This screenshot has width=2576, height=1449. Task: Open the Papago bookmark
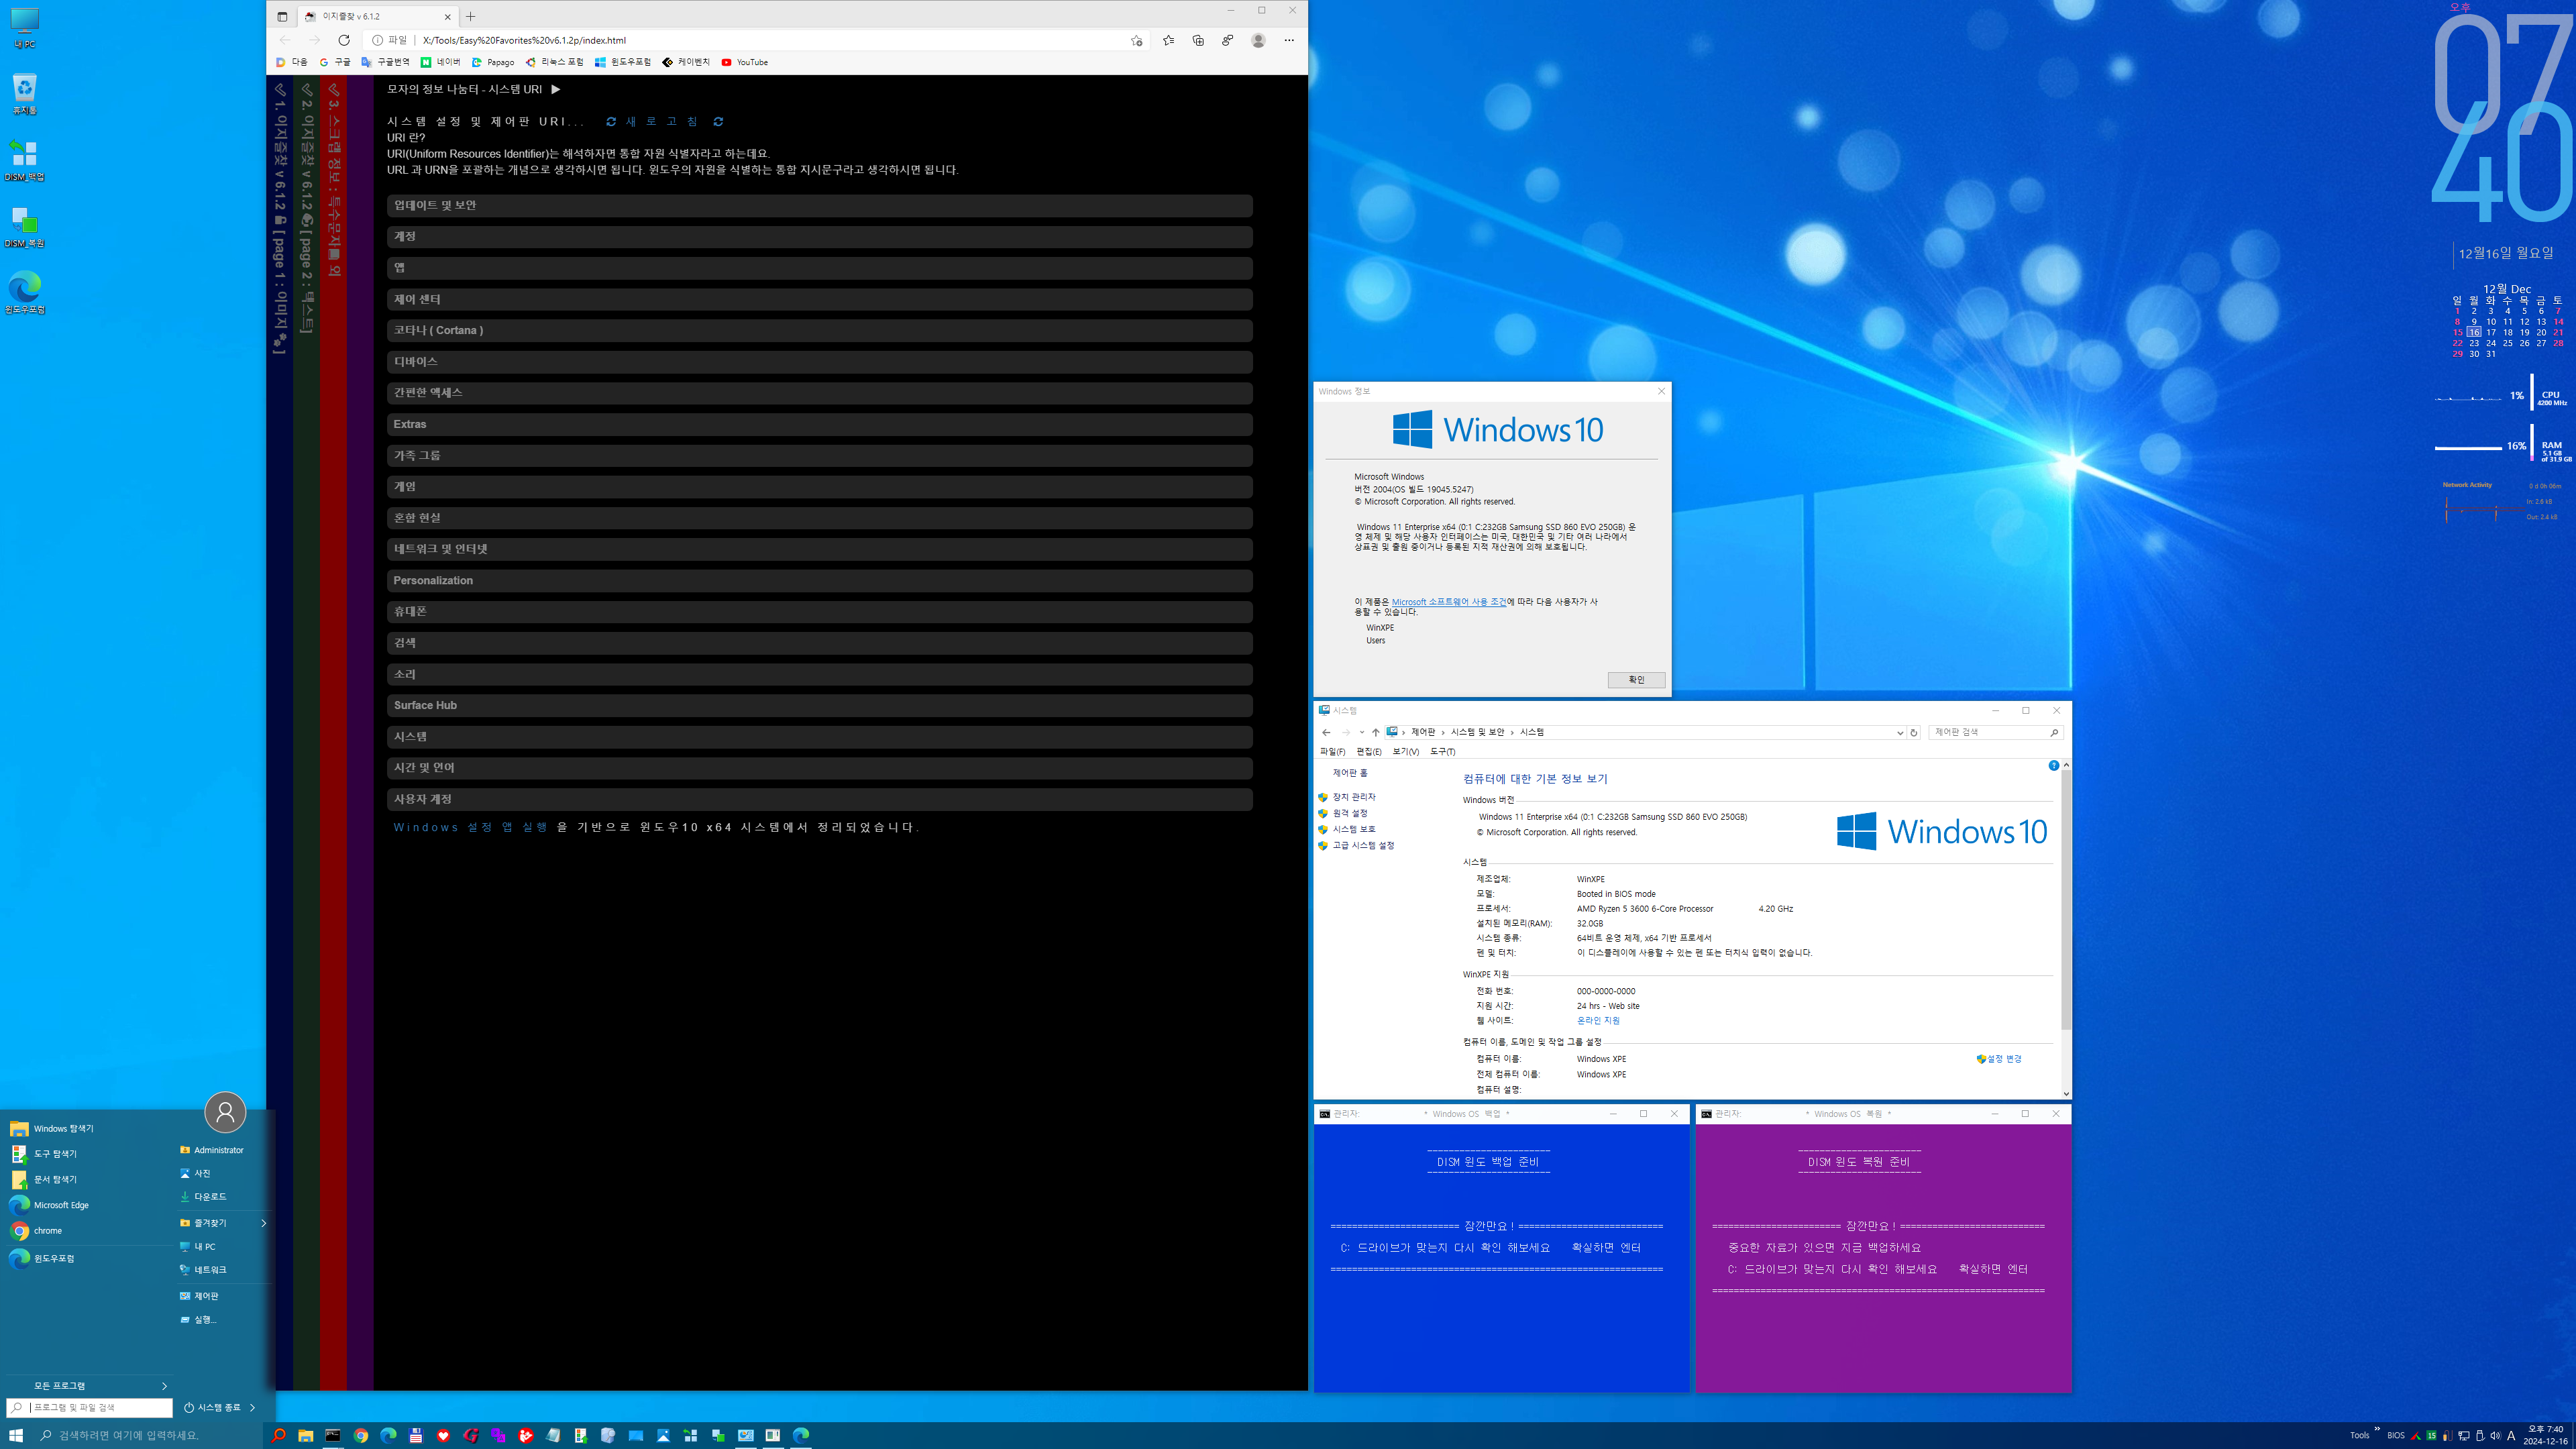493,62
